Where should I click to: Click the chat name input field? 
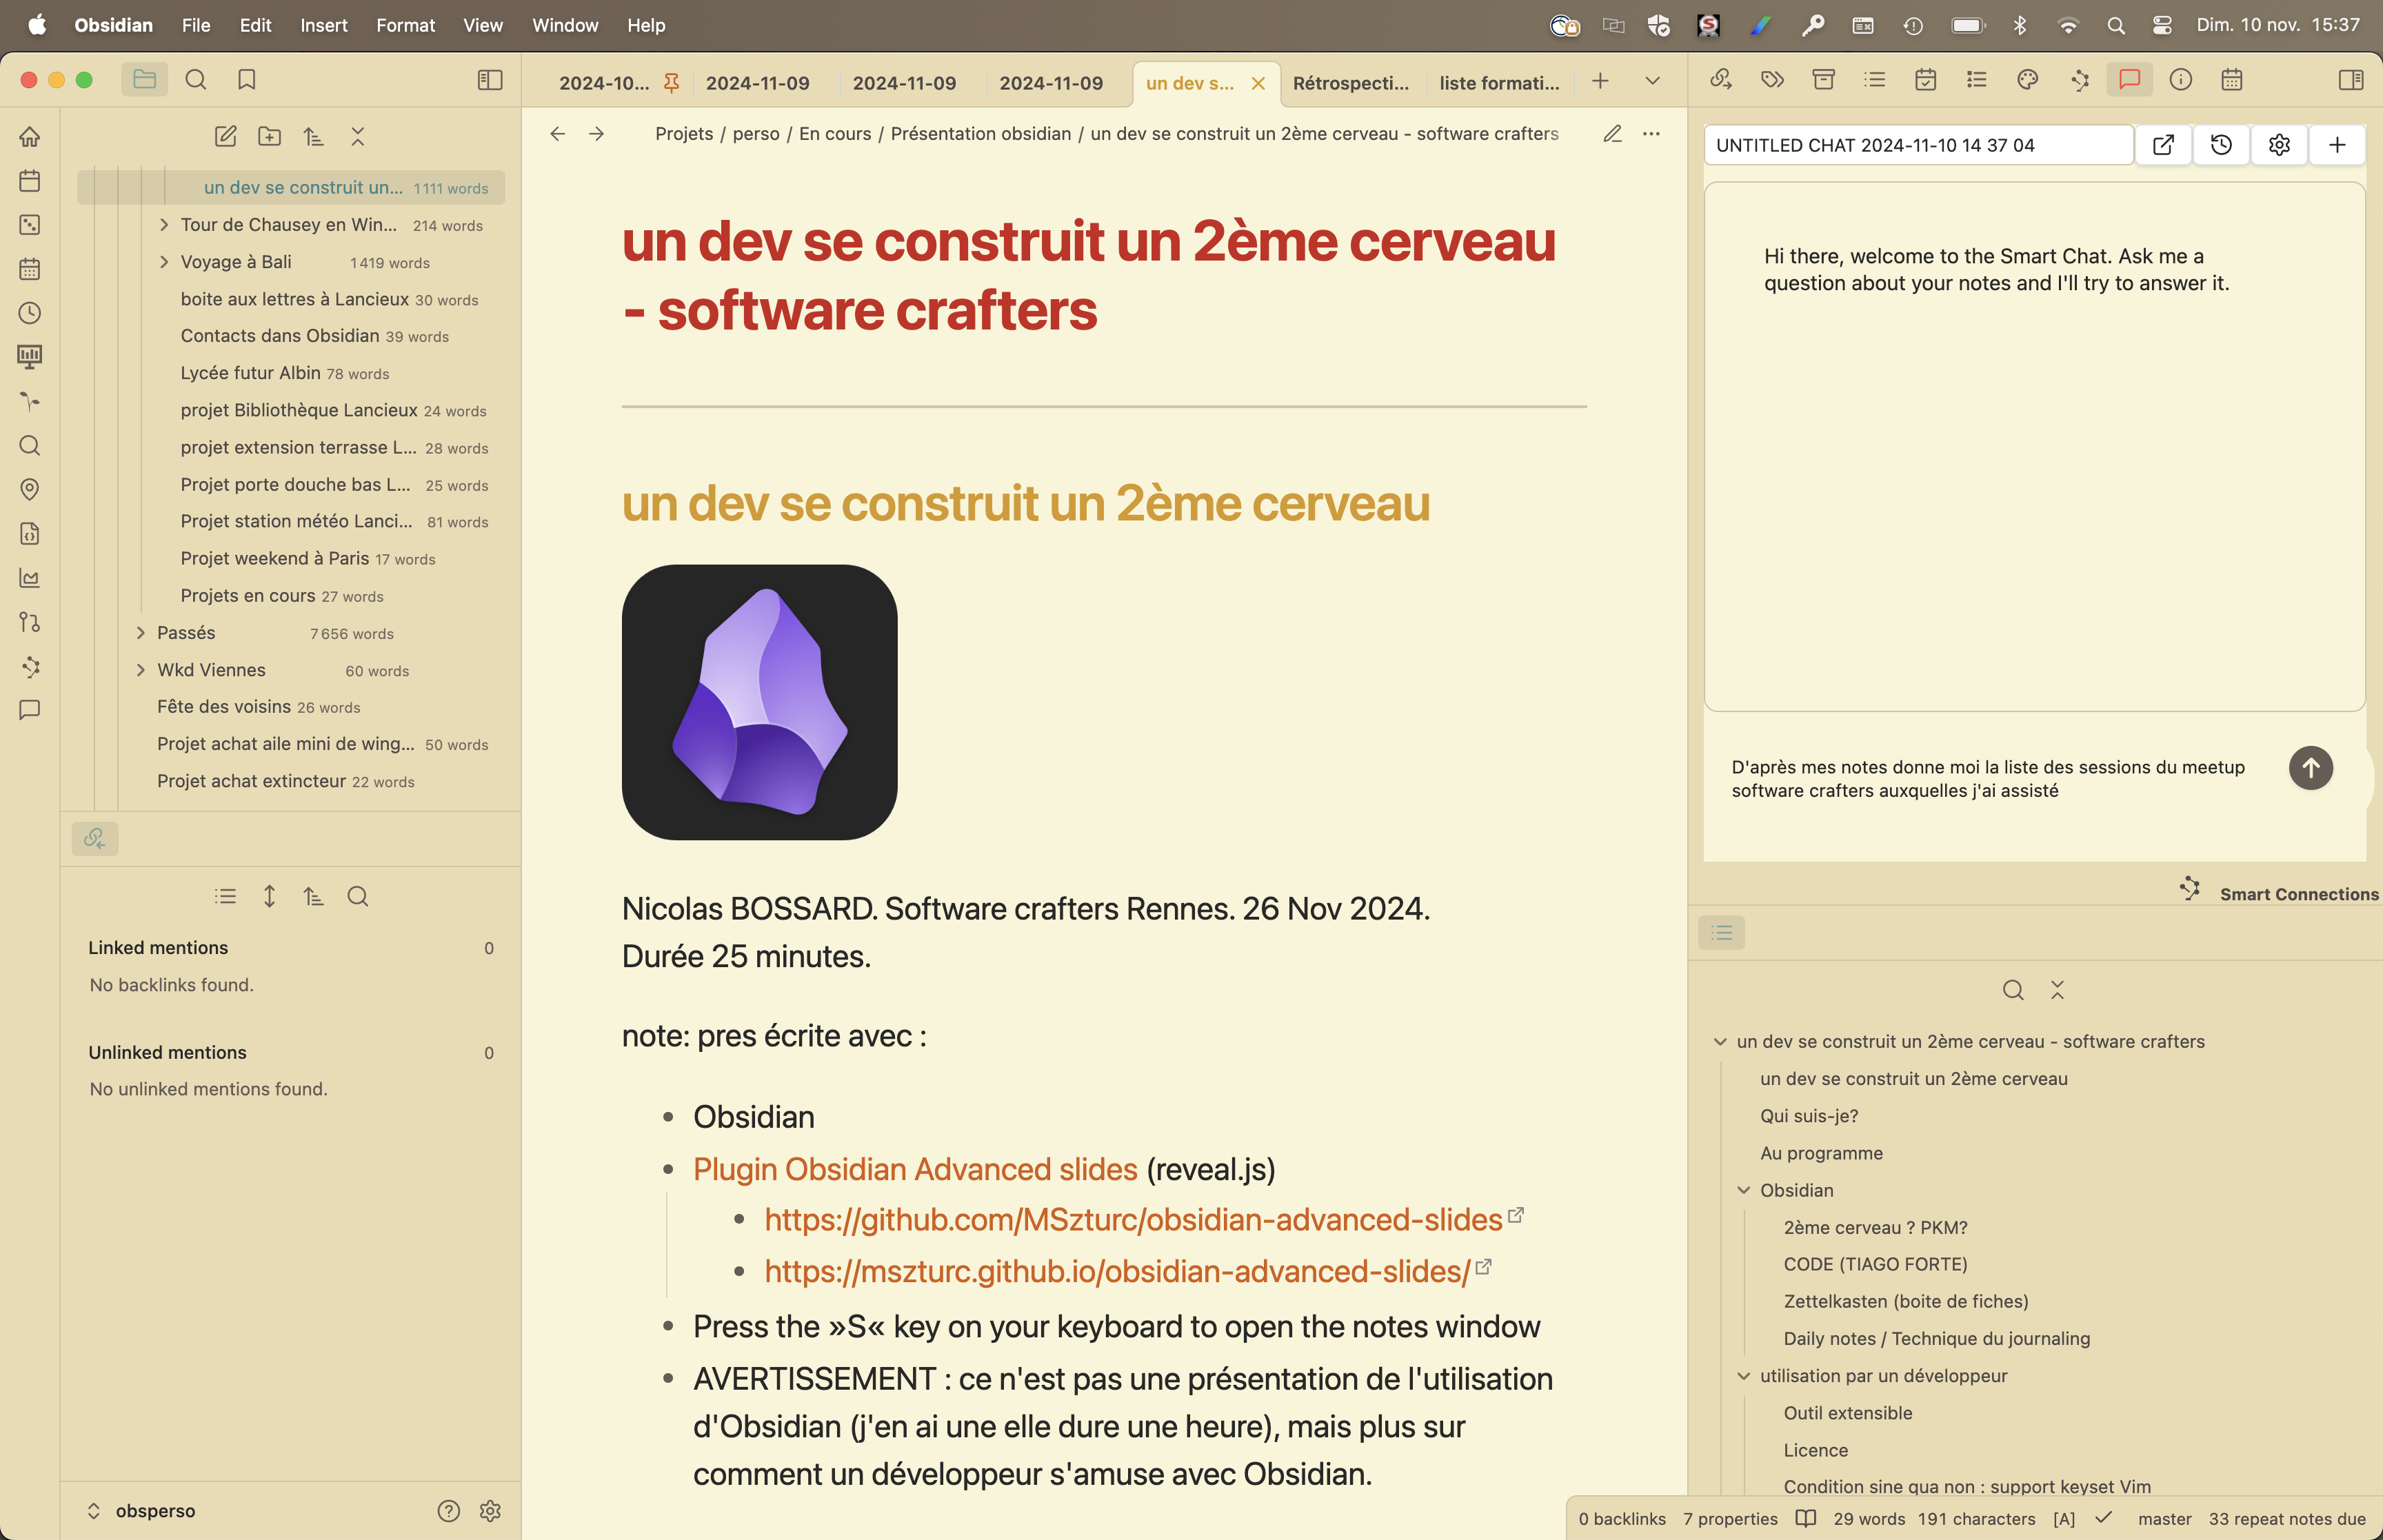click(x=1917, y=145)
